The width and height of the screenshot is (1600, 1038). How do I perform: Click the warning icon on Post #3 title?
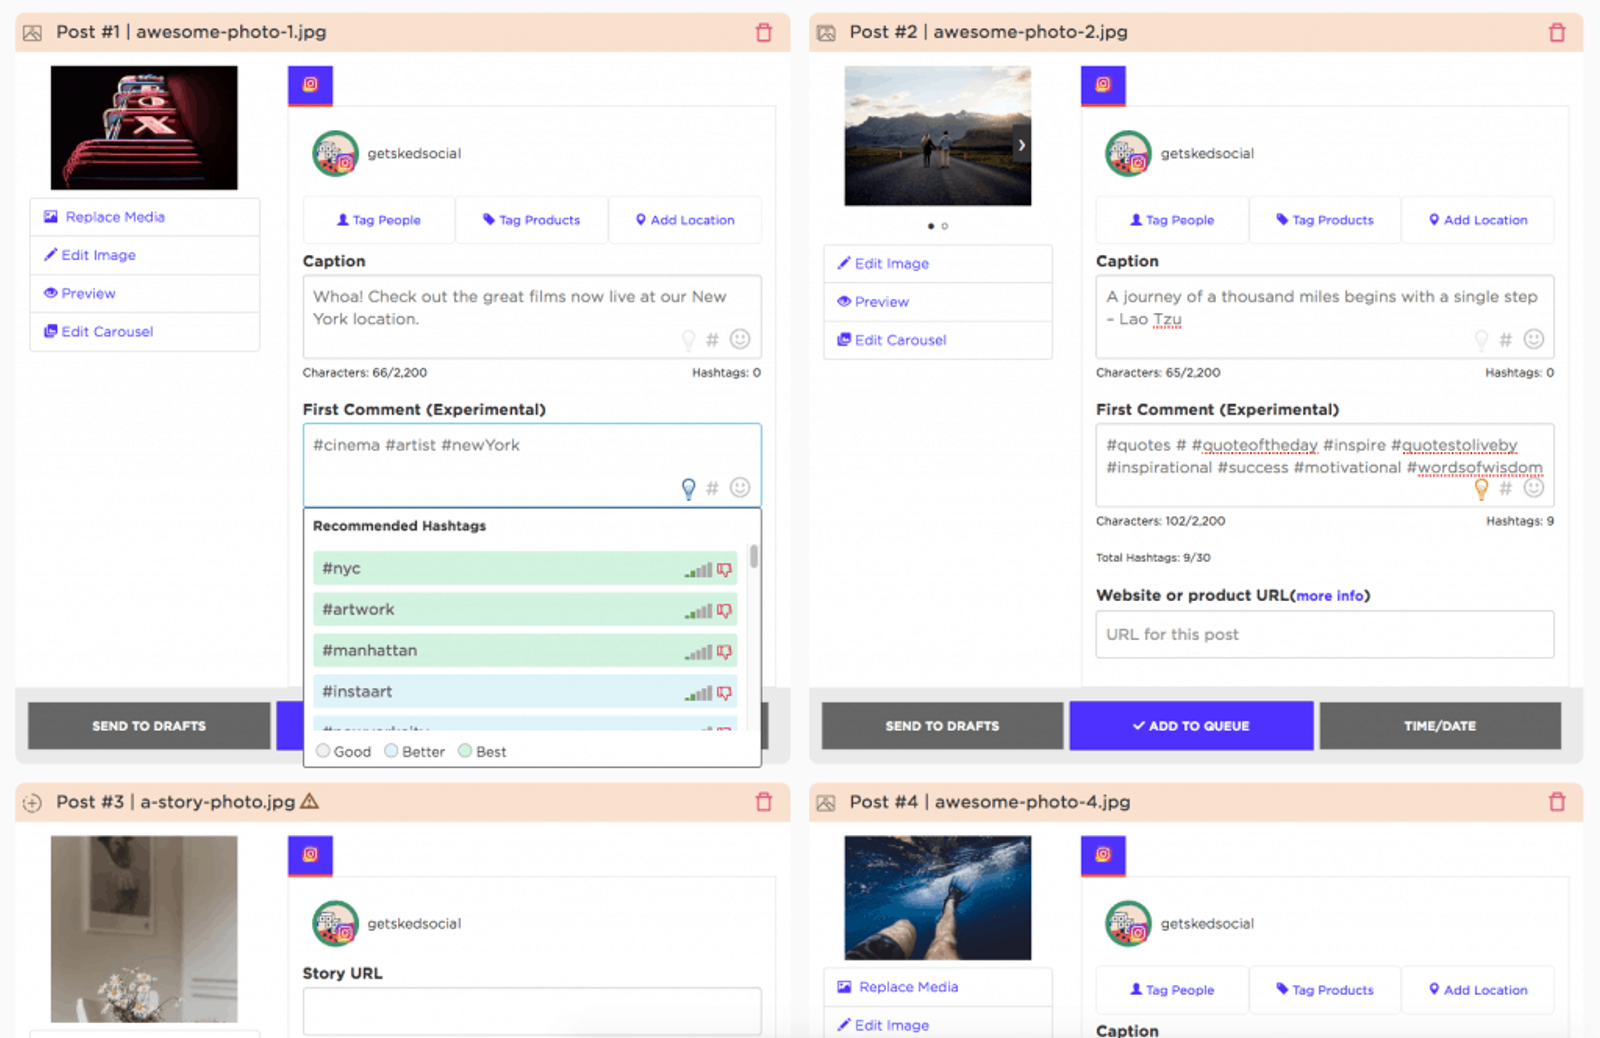310,801
